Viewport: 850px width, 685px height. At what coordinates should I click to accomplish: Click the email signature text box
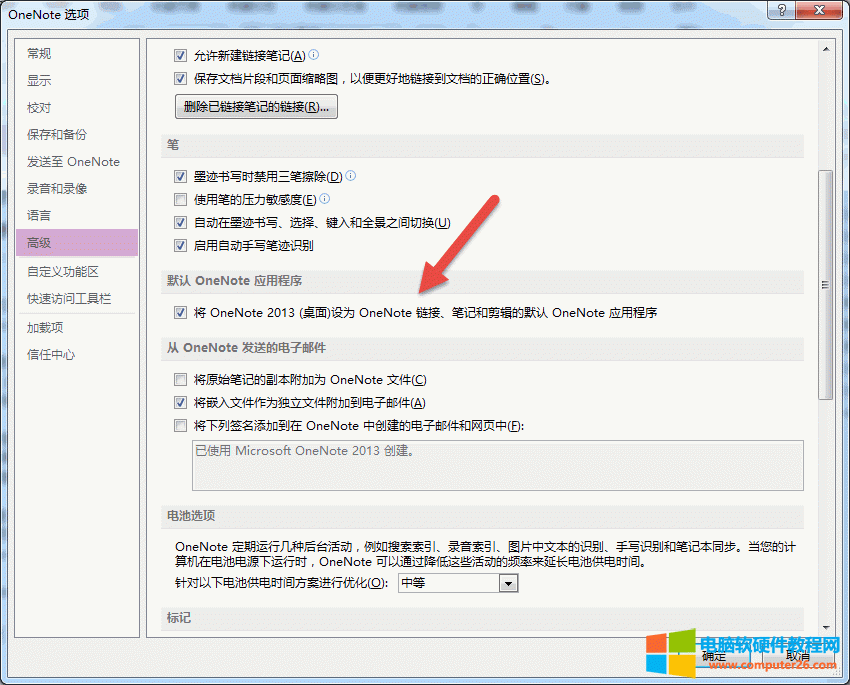[x=497, y=466]
